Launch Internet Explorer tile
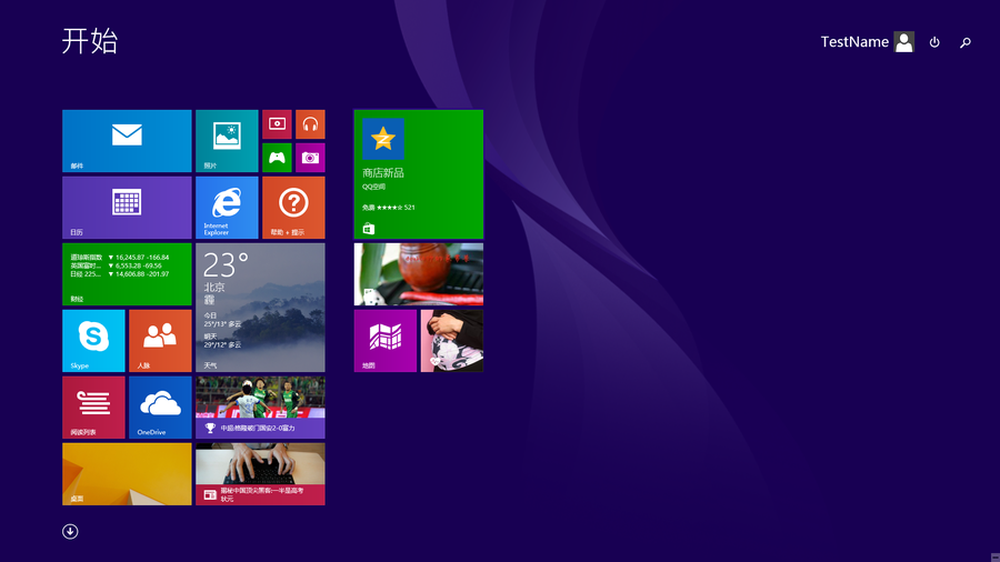1000x562 pixels. (227, 208)
